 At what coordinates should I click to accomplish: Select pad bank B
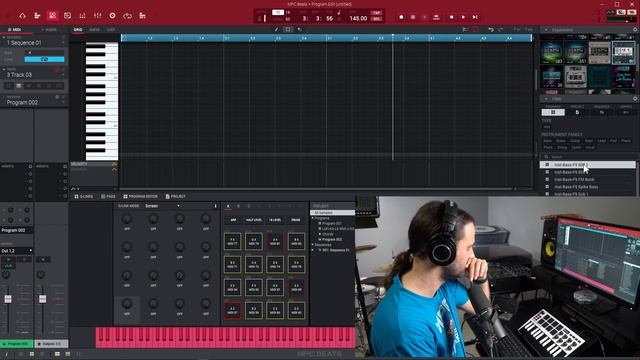tap(238, 207)
